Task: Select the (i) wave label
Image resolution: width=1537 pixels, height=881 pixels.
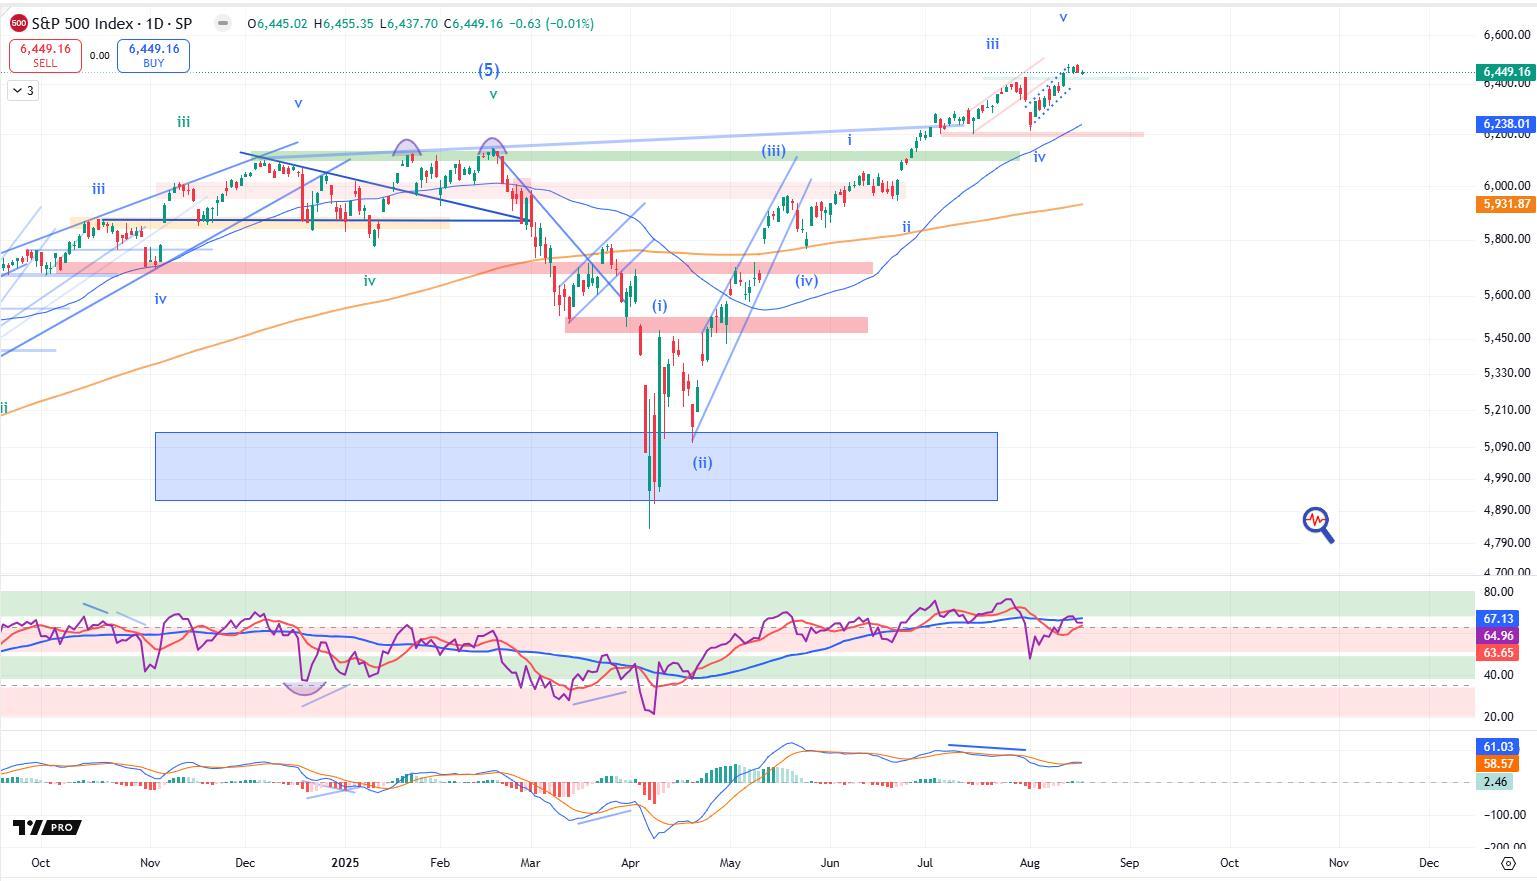Action: point(660,305)
